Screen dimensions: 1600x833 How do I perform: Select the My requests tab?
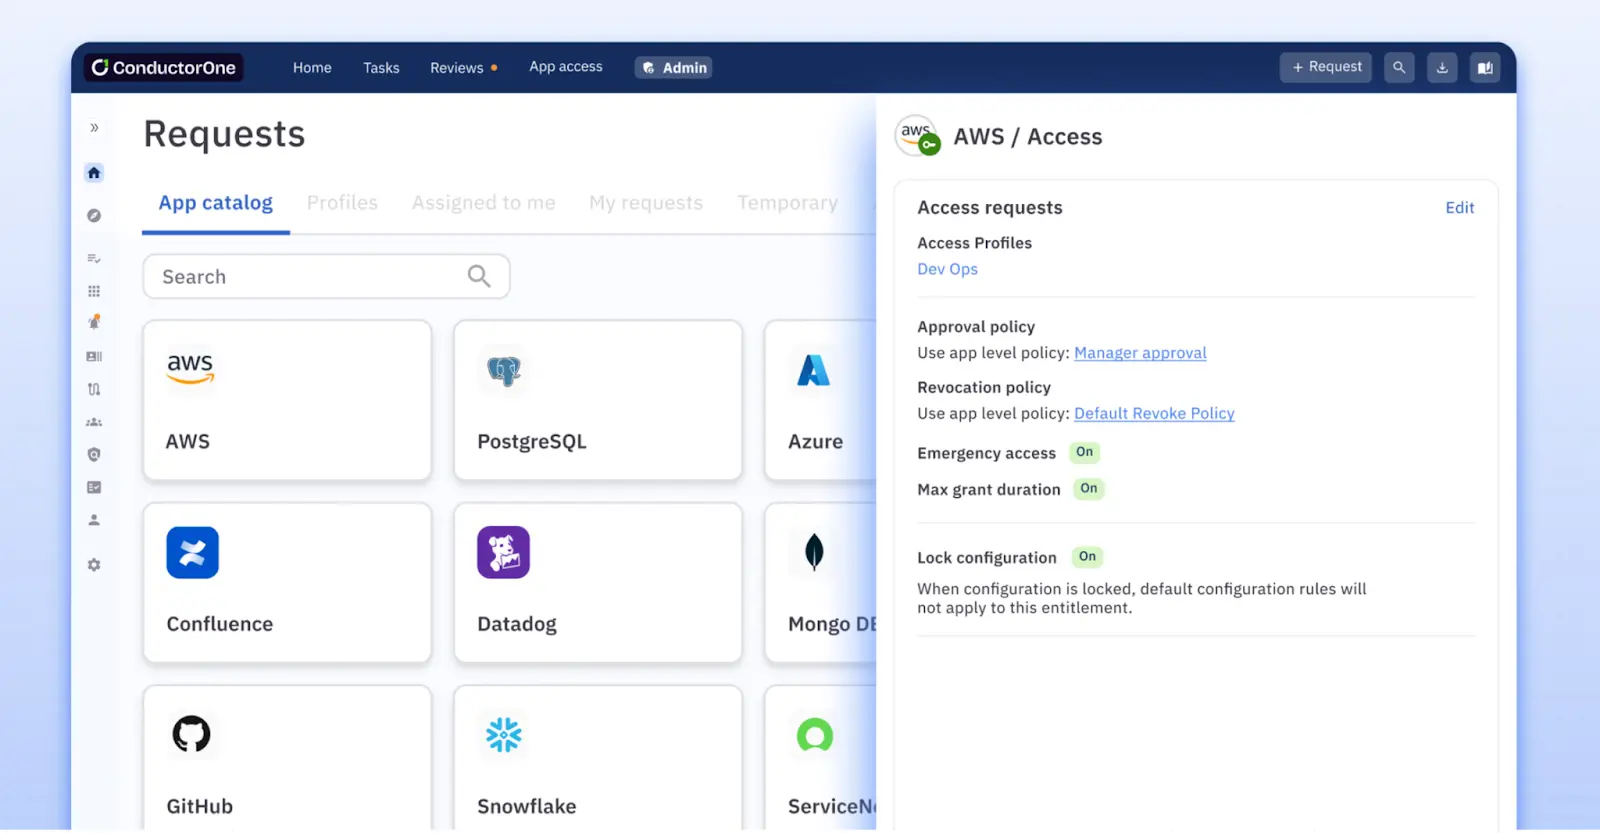(646, 203)
